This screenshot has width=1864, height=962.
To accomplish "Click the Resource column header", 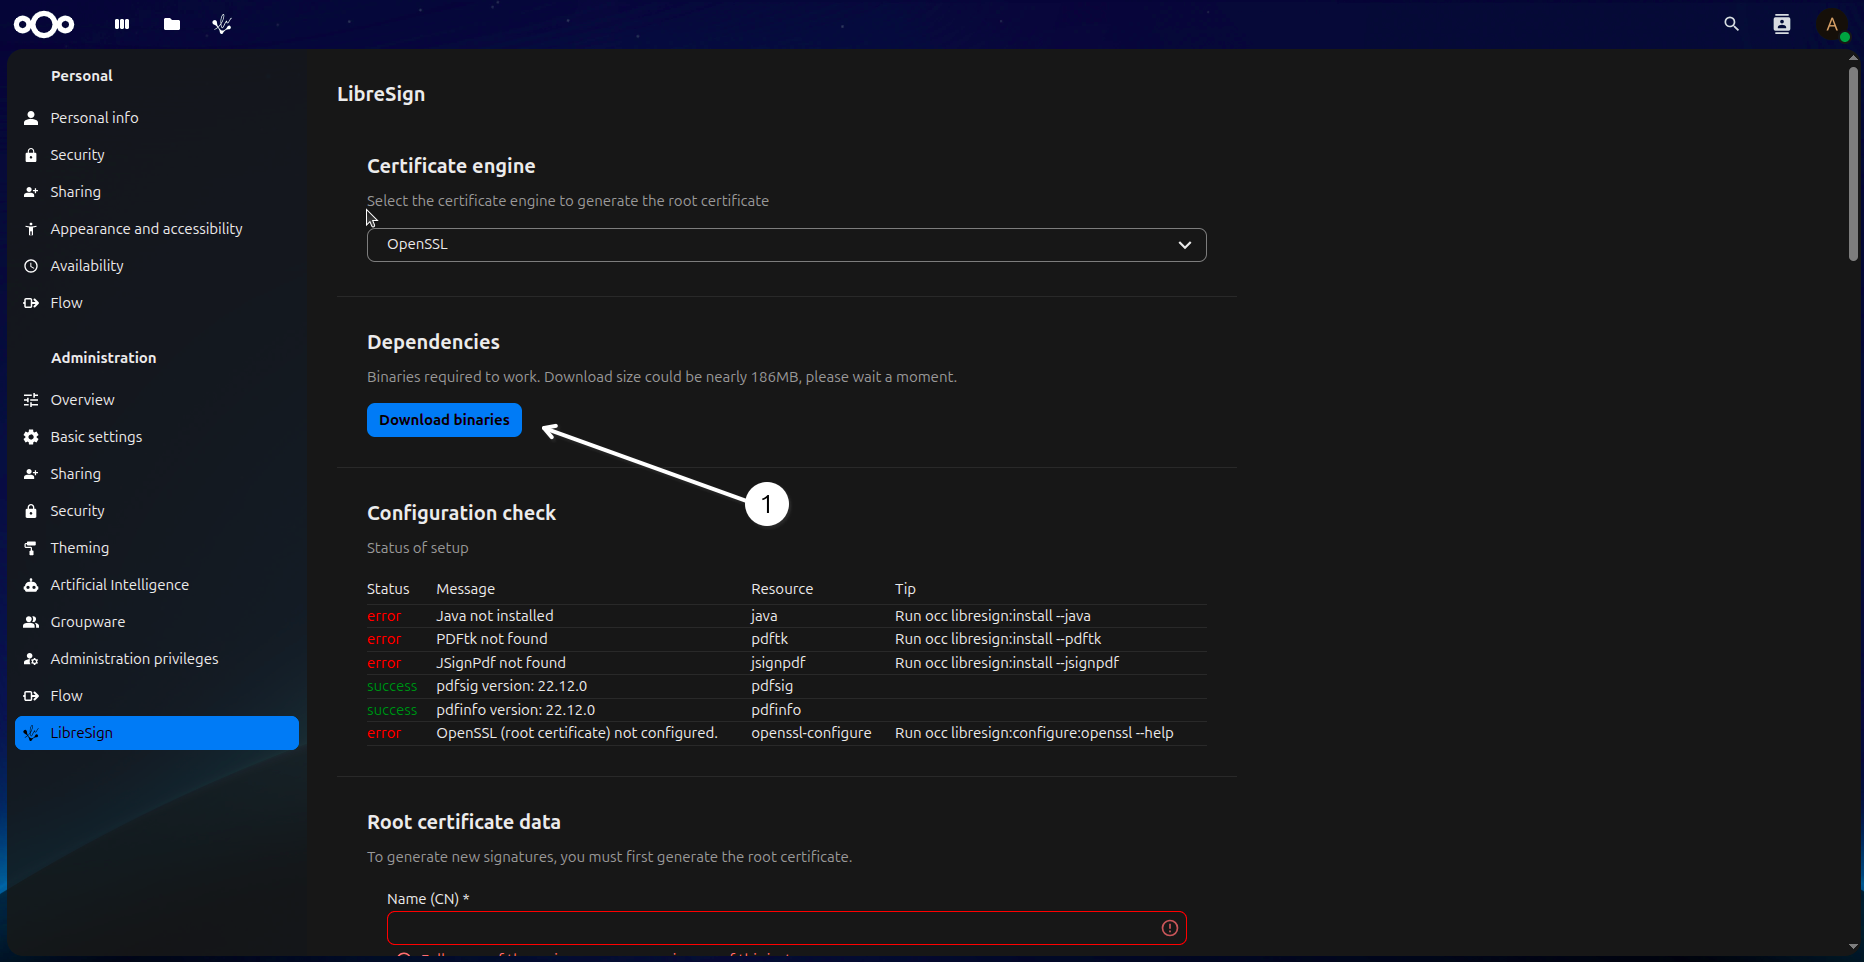I will pyautogui.click(x=782, y=589).
